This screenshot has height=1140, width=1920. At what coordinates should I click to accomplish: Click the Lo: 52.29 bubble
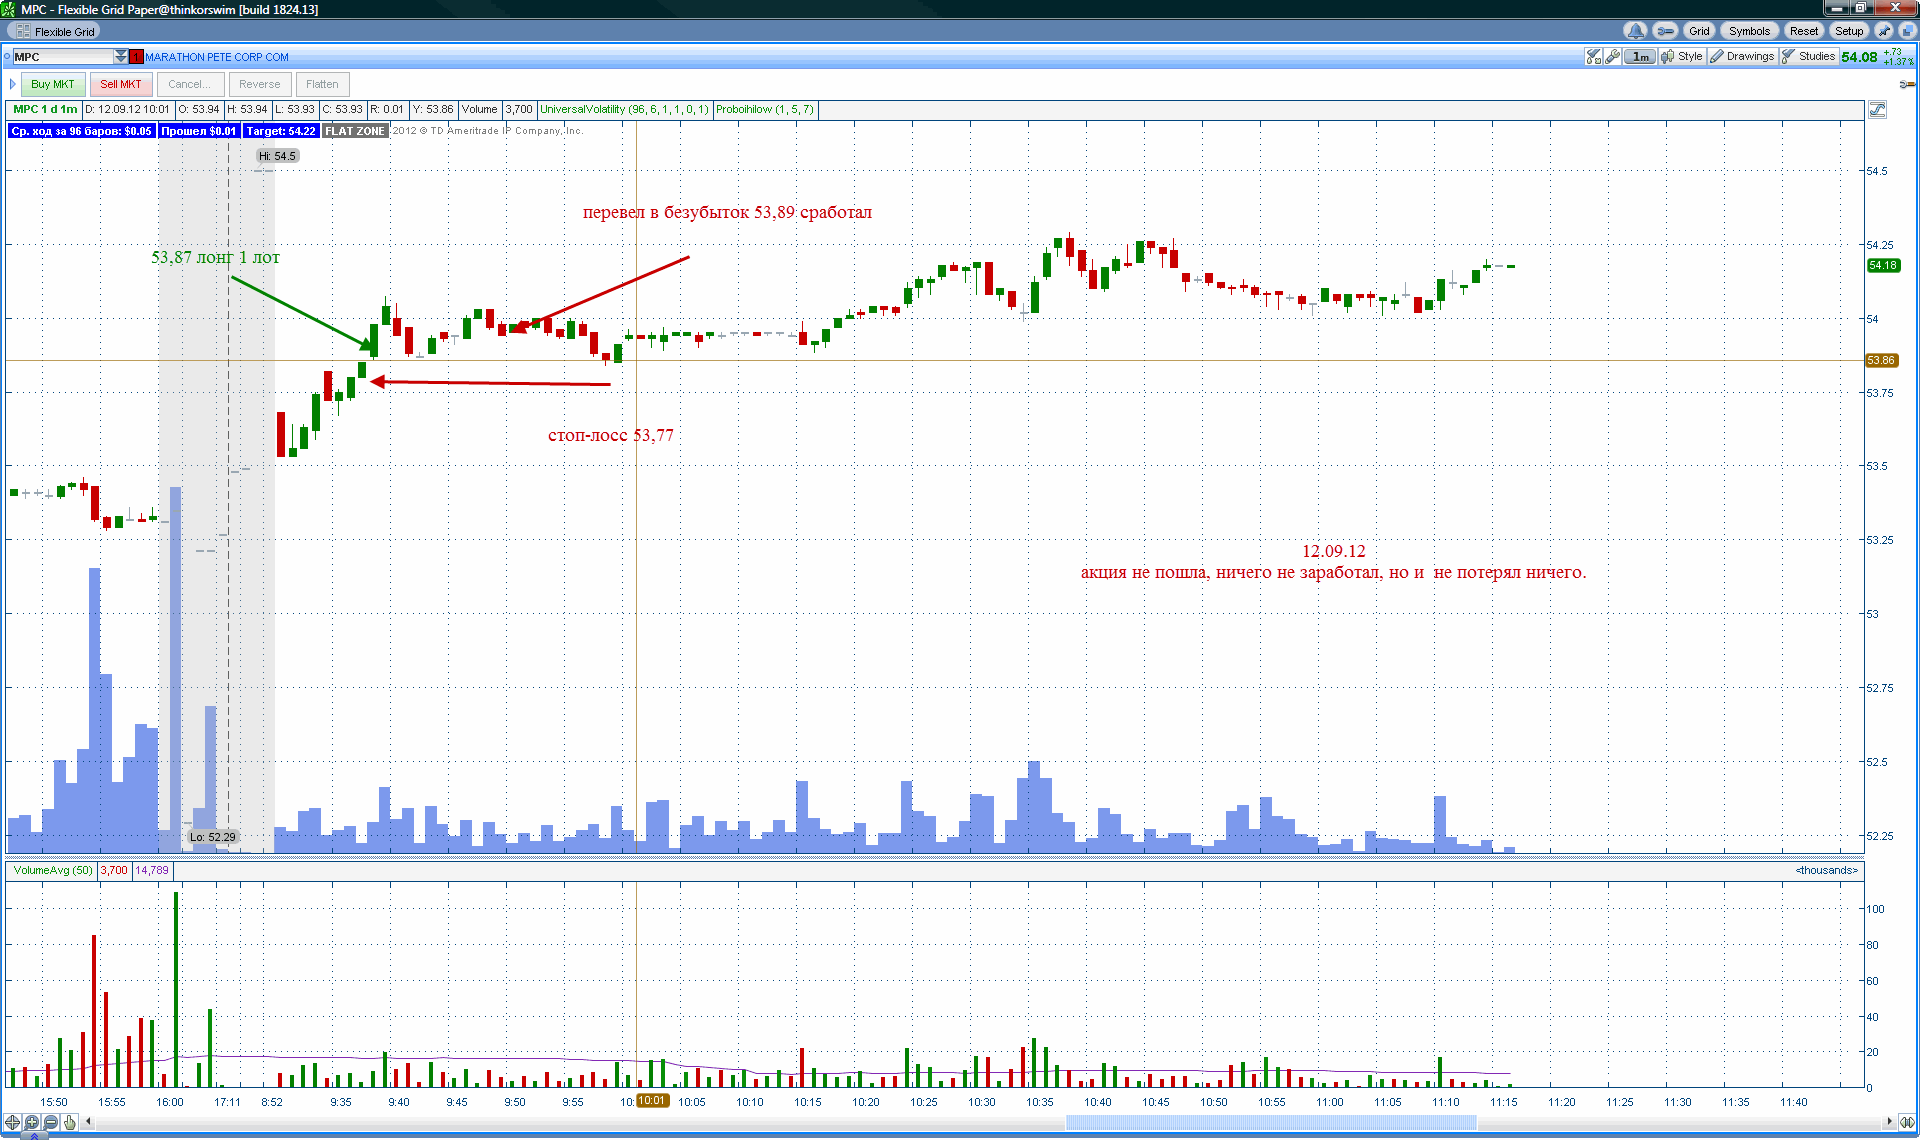(x=213, y=838)
